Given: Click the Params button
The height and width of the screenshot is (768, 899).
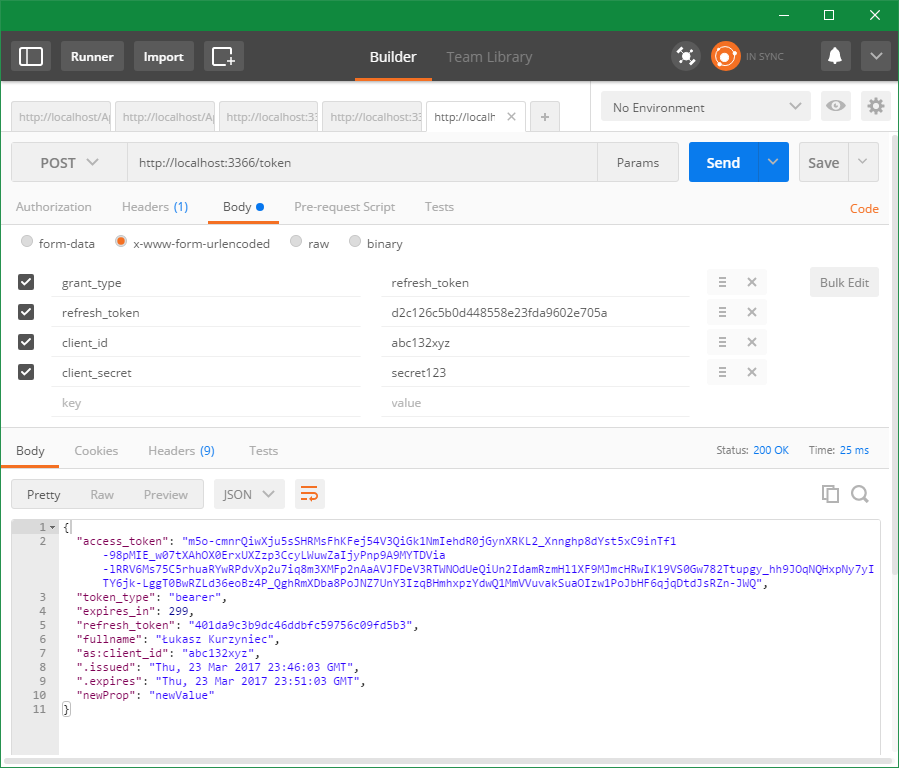Looking at the screenshot, I should (638, 162).
